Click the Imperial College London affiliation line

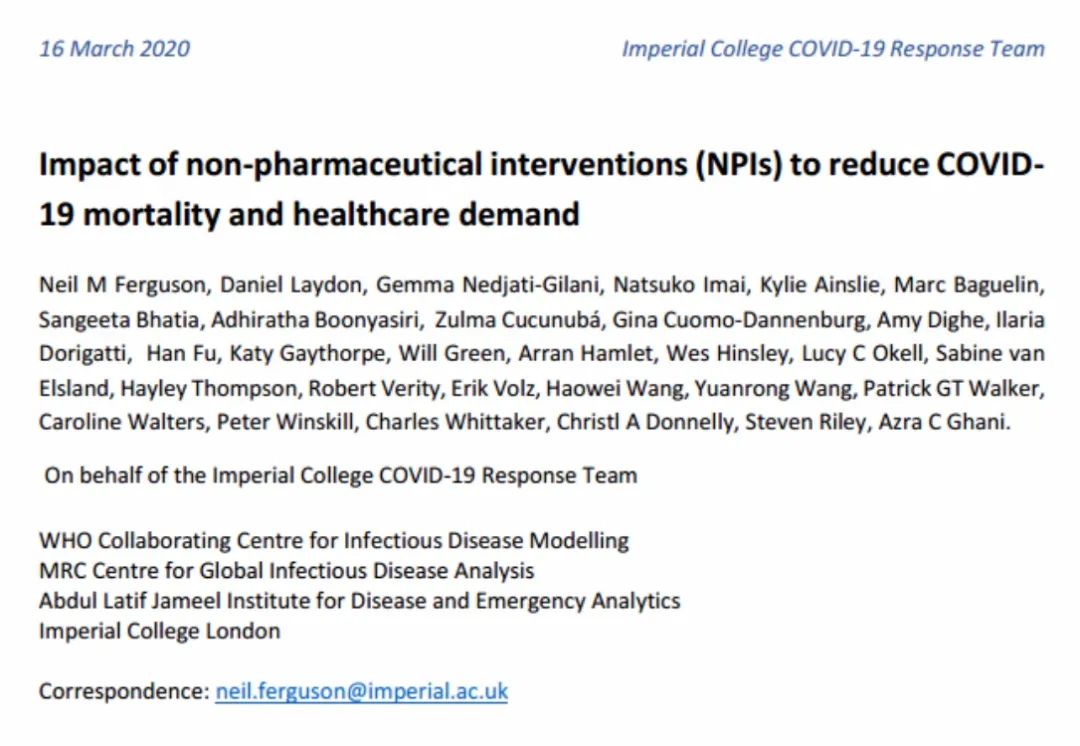(160, 631)
